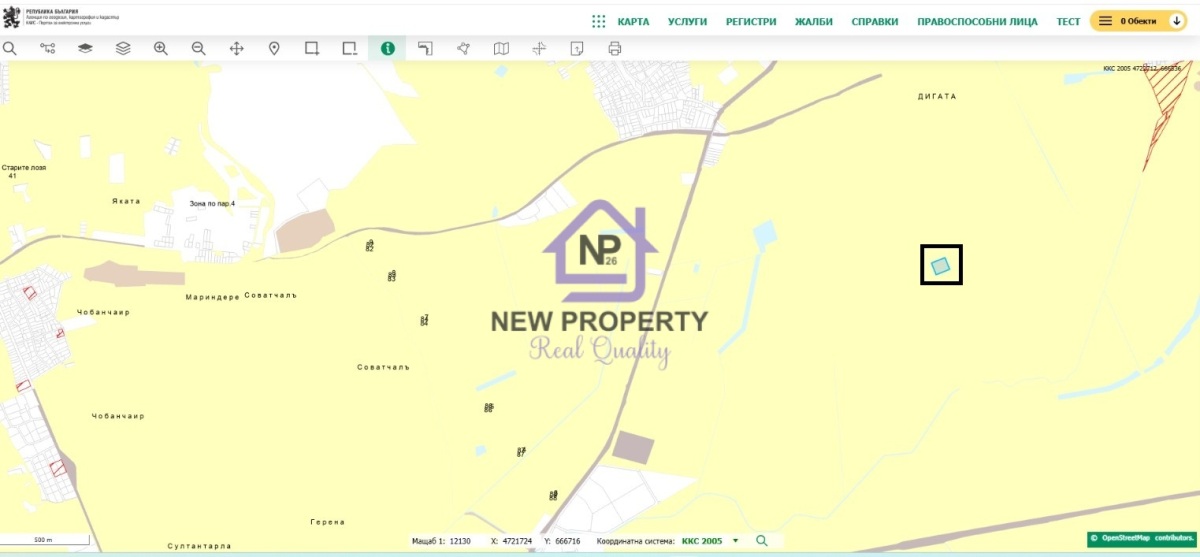The width and height of the screenshot is (1200, 557).
Task: Toggle the green info identify tool
Action: 387,48
